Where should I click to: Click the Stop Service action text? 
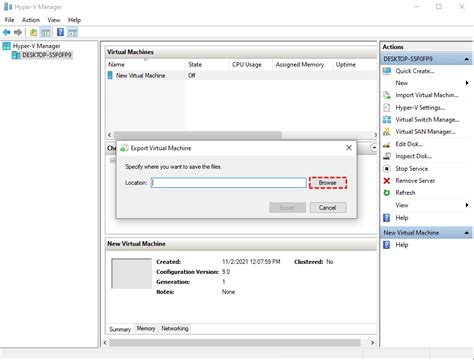click(412, 169)
